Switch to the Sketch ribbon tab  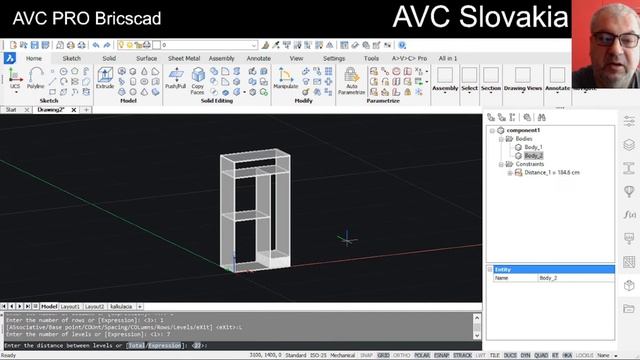(x=71, y=58)
